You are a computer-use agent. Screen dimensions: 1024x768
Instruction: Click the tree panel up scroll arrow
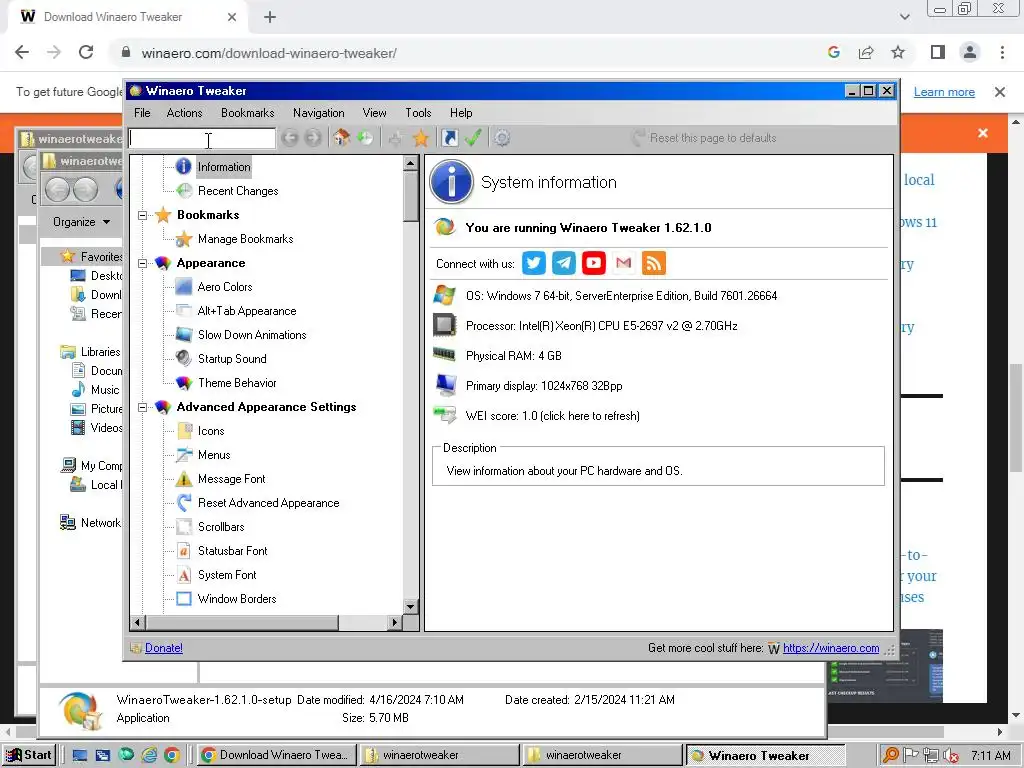click(410, 163)
